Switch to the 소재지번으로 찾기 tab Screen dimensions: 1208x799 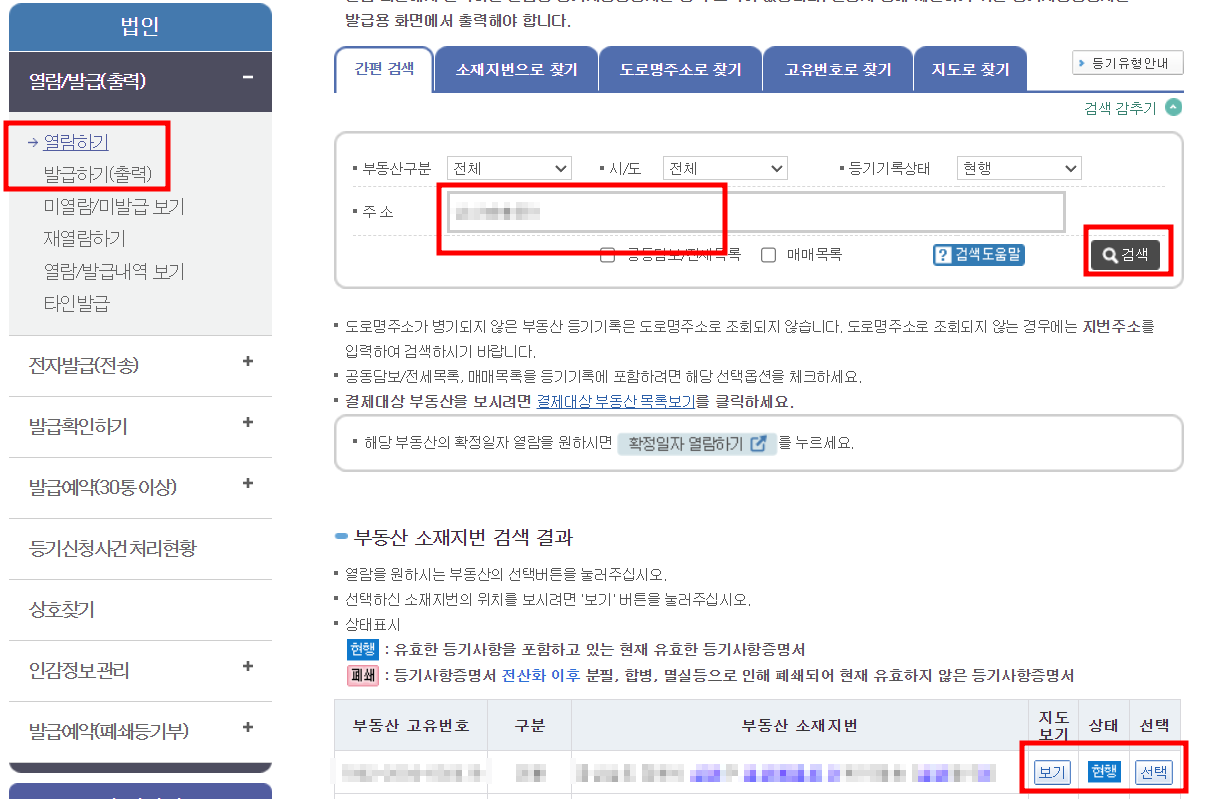515,68
